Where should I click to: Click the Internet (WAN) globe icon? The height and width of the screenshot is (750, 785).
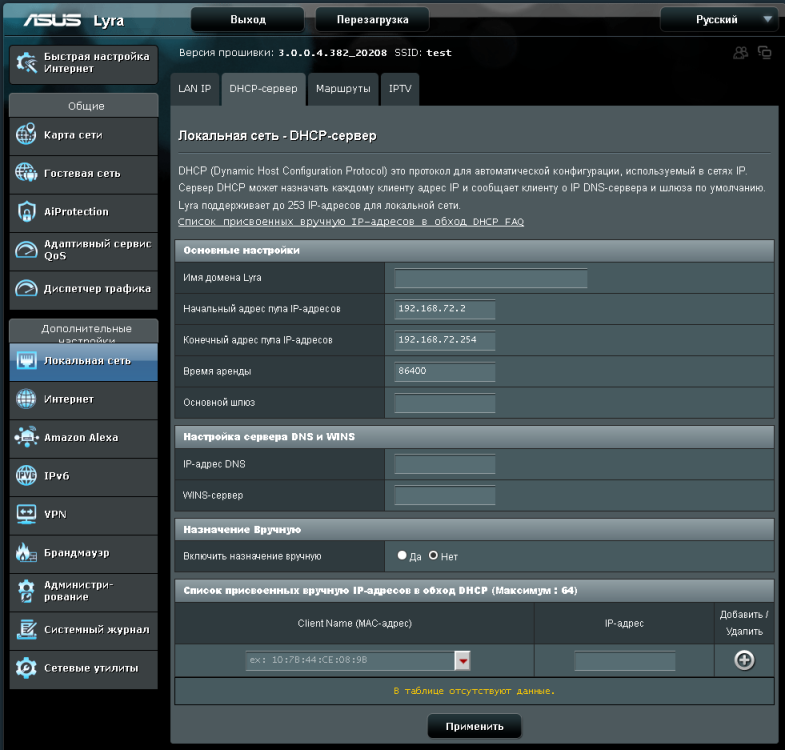point(26,399)
